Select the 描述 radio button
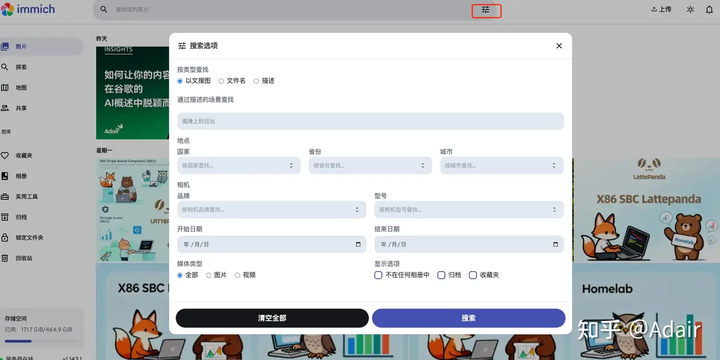Image resolution: width=720 pixels, height=360 pixels. click(256, 81)
